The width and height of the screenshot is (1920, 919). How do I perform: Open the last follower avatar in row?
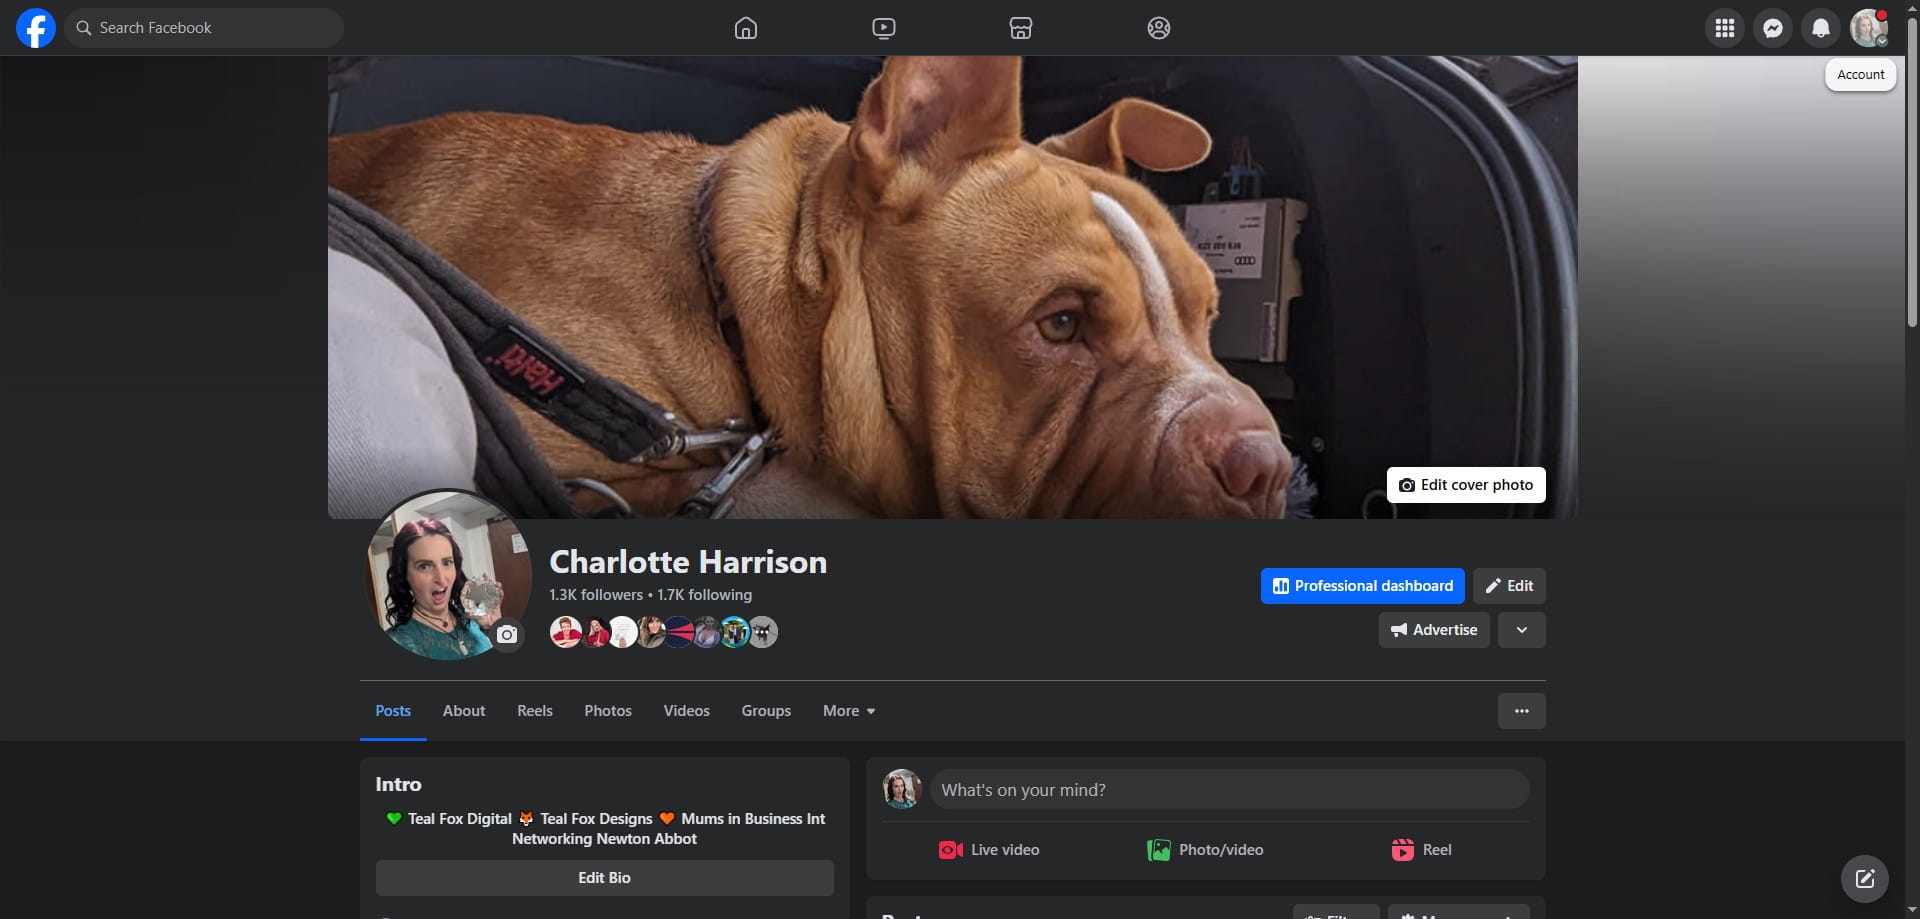click(x=763, y=632)
